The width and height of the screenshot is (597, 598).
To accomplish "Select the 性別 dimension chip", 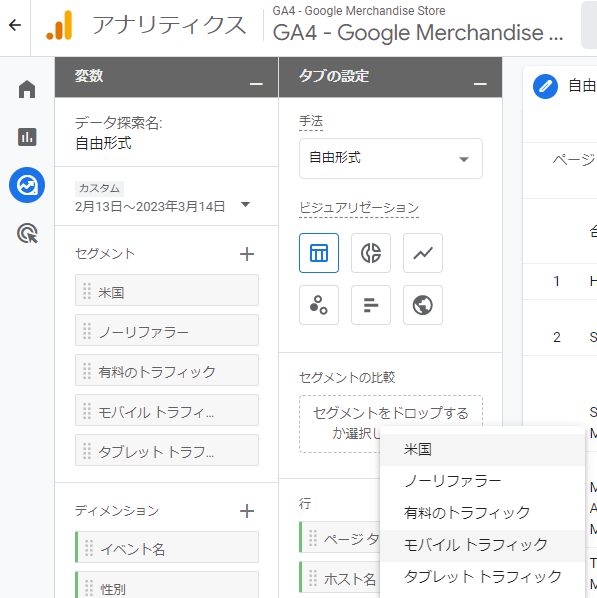I will click(167, 585).
